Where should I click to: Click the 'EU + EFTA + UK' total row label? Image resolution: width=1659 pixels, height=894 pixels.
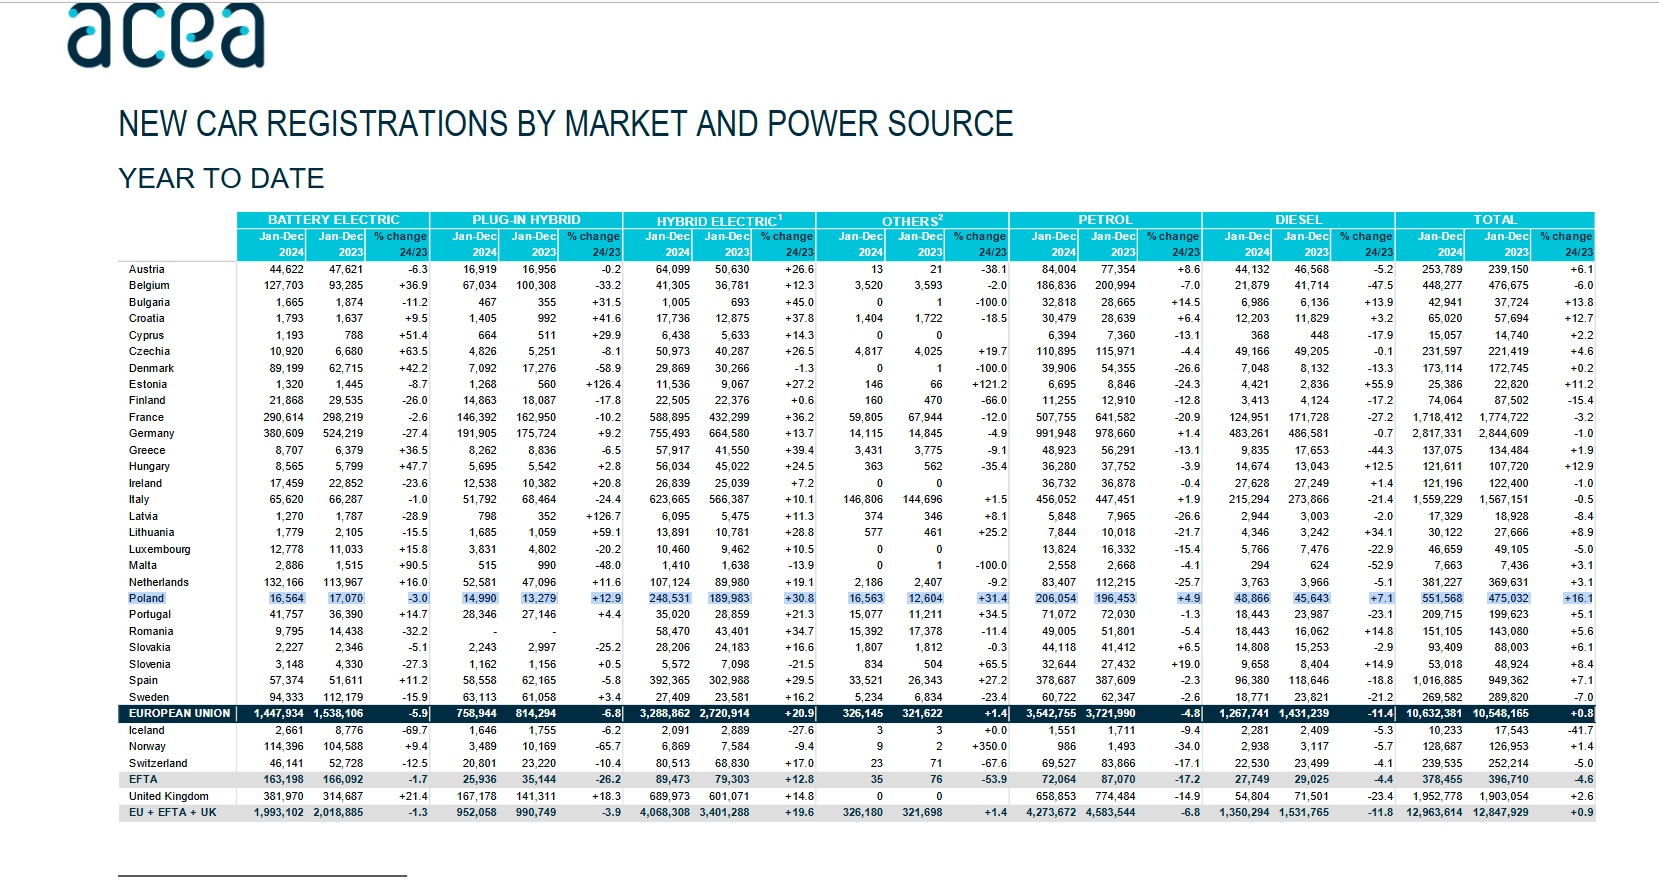(173, 812)
